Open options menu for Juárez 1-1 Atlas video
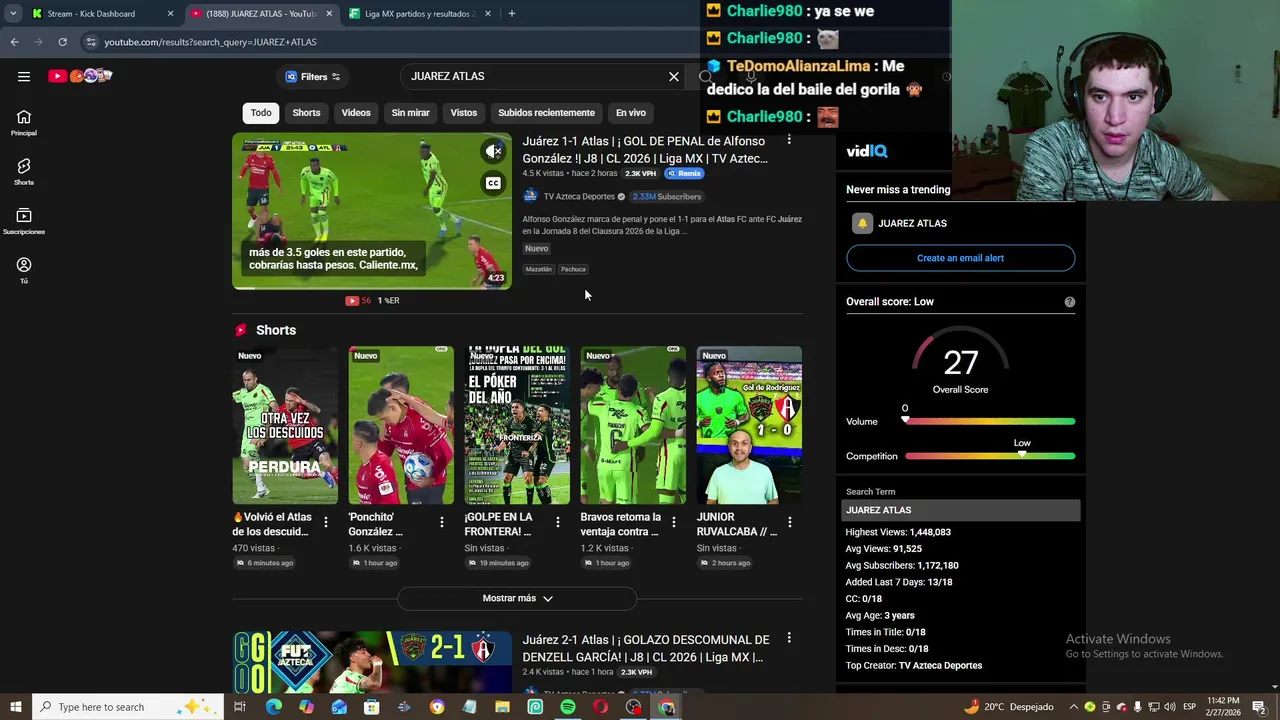The image size is (1280, 720). (789, 140)
